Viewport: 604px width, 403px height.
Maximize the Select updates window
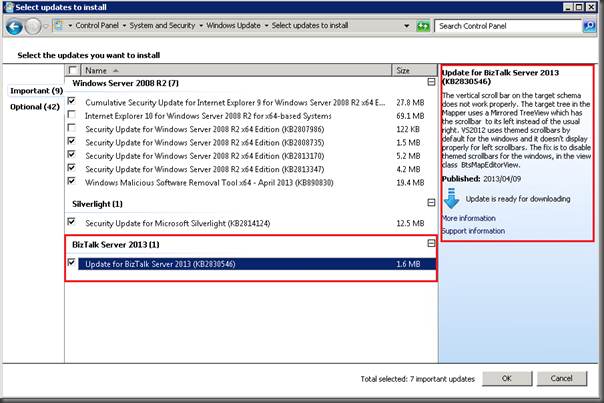(x=579, y=7)
